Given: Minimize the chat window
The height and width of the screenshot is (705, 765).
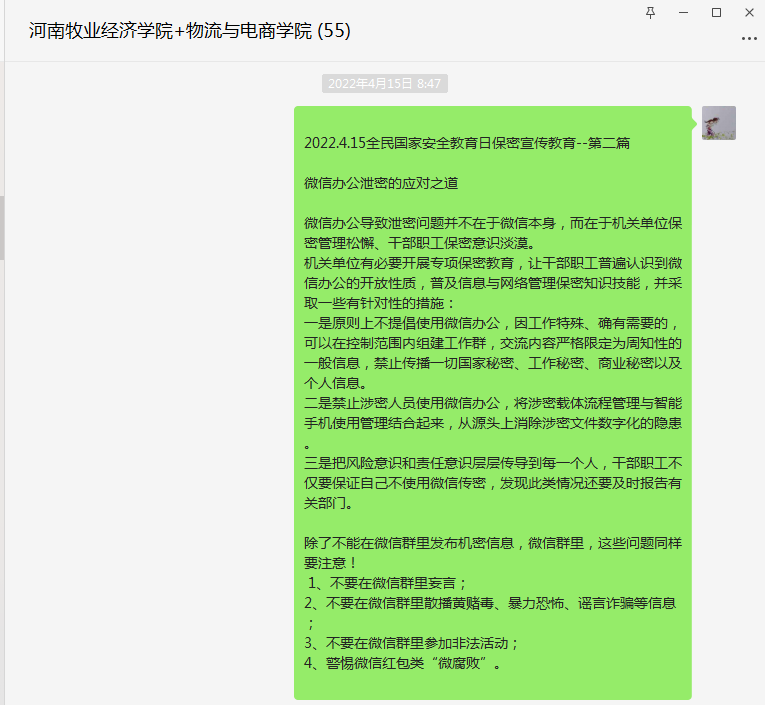Looking at the screenshot, I should pyautogui.click(x=683, y=12).
